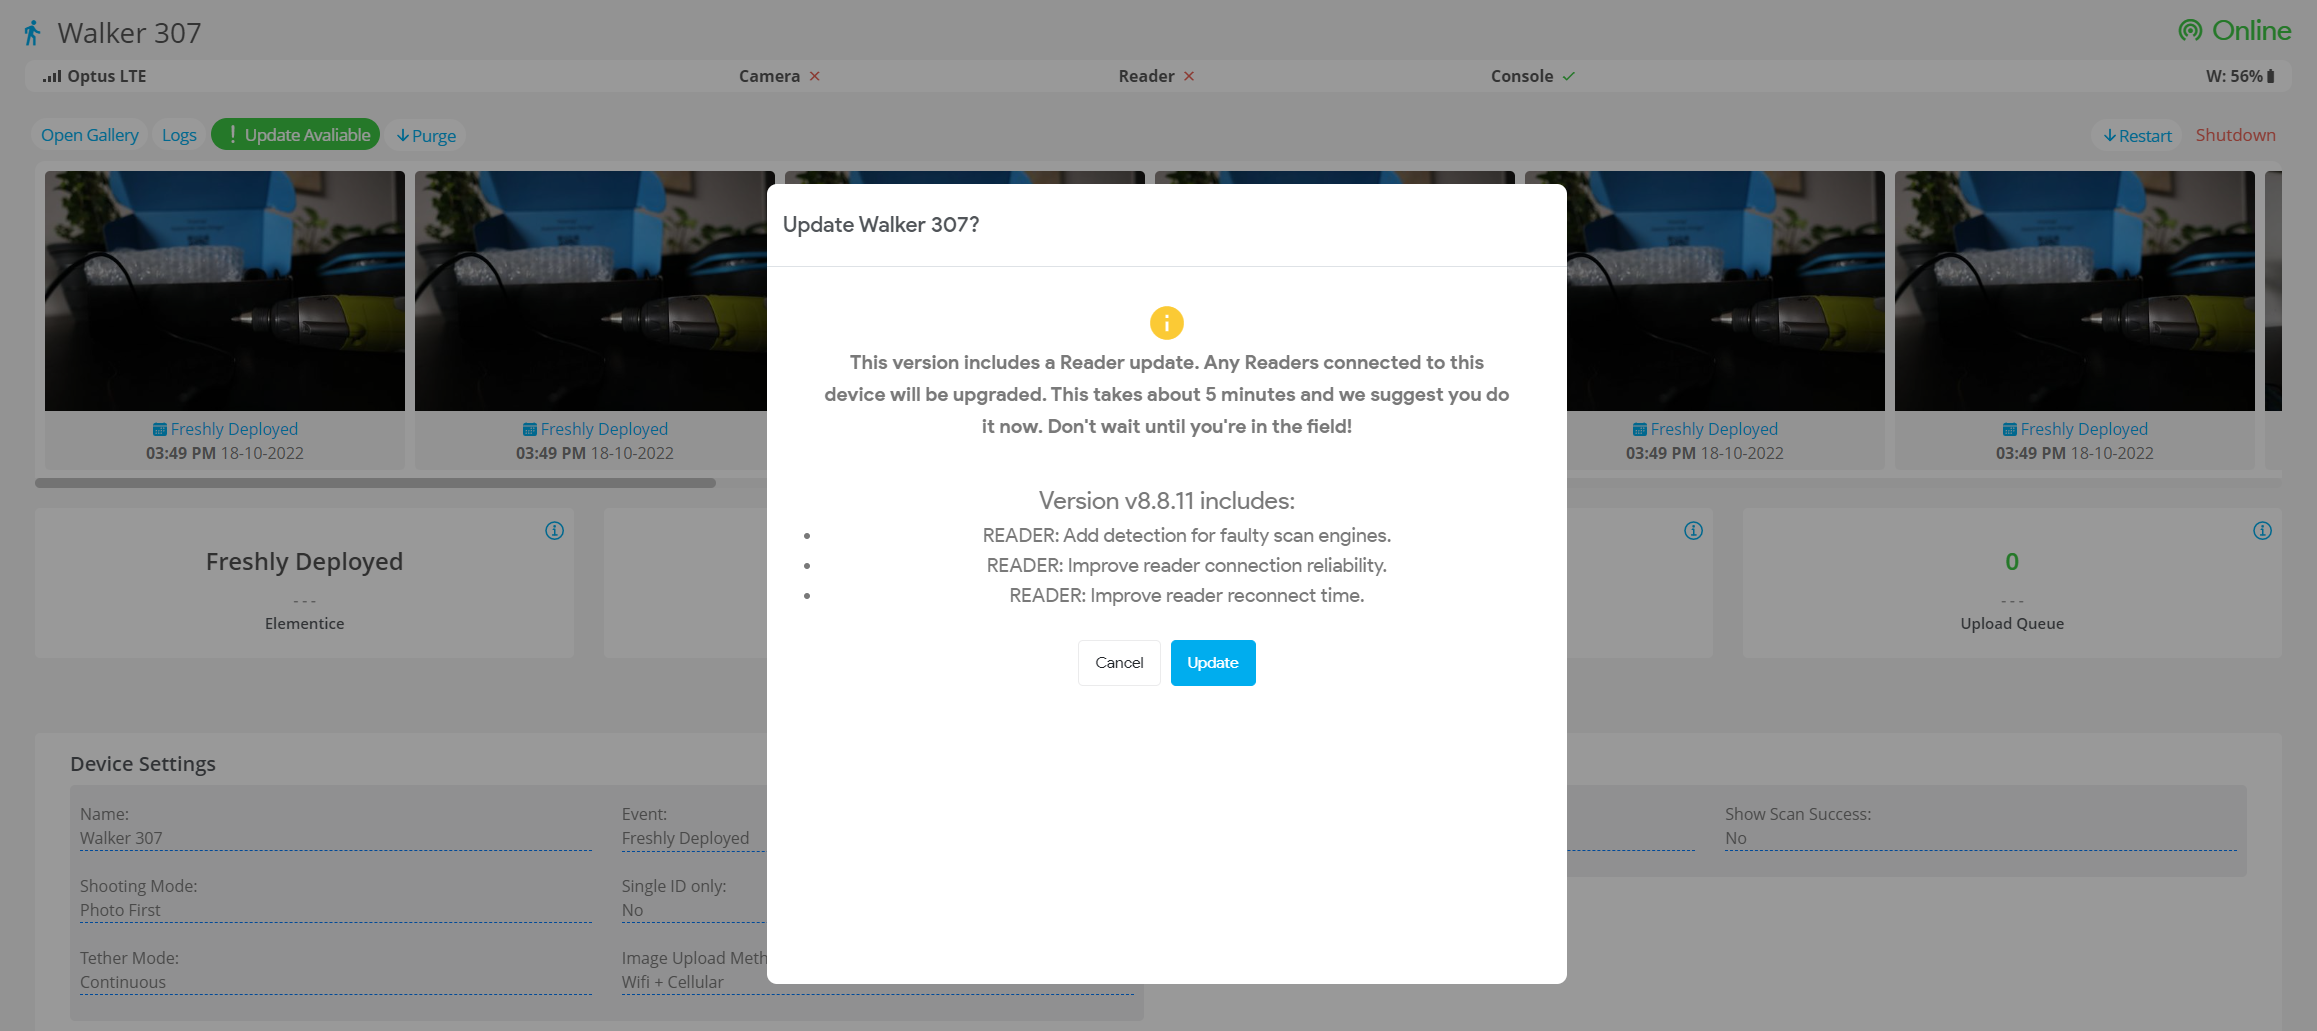Click the Purge button
The image size is (2317, 1031).
pos(426,135)
